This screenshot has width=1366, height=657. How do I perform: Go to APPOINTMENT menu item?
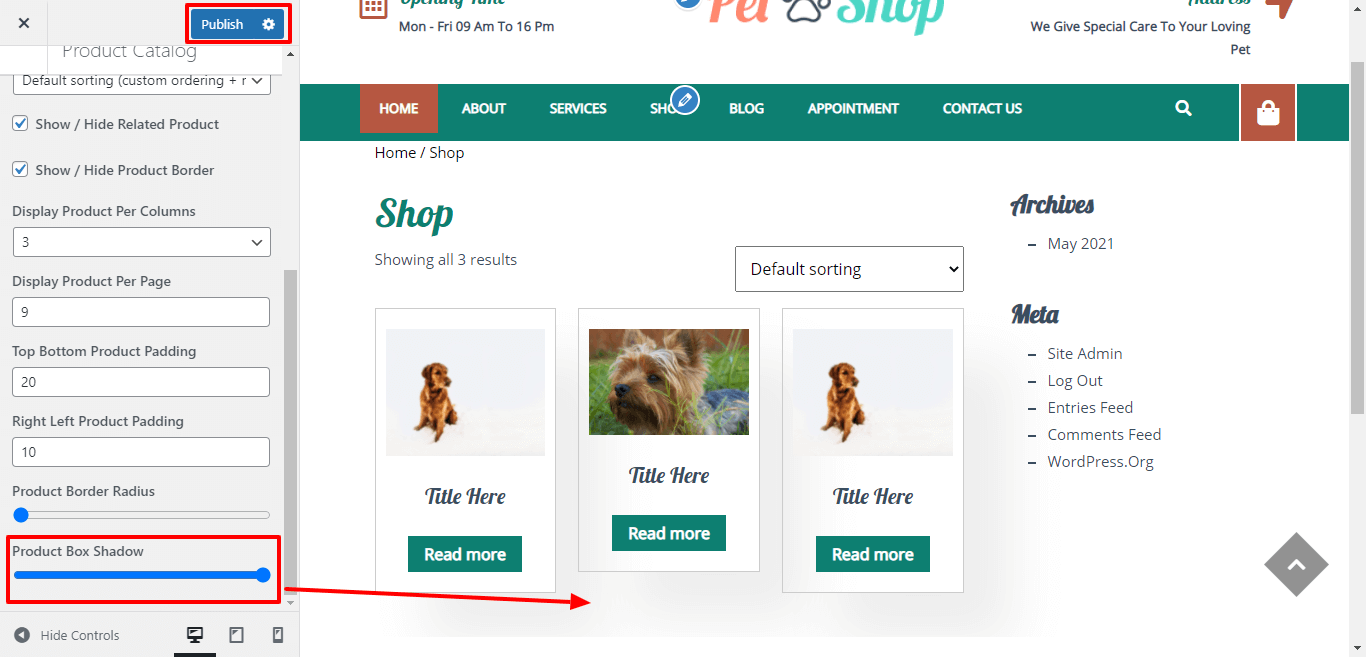(853, 108)
